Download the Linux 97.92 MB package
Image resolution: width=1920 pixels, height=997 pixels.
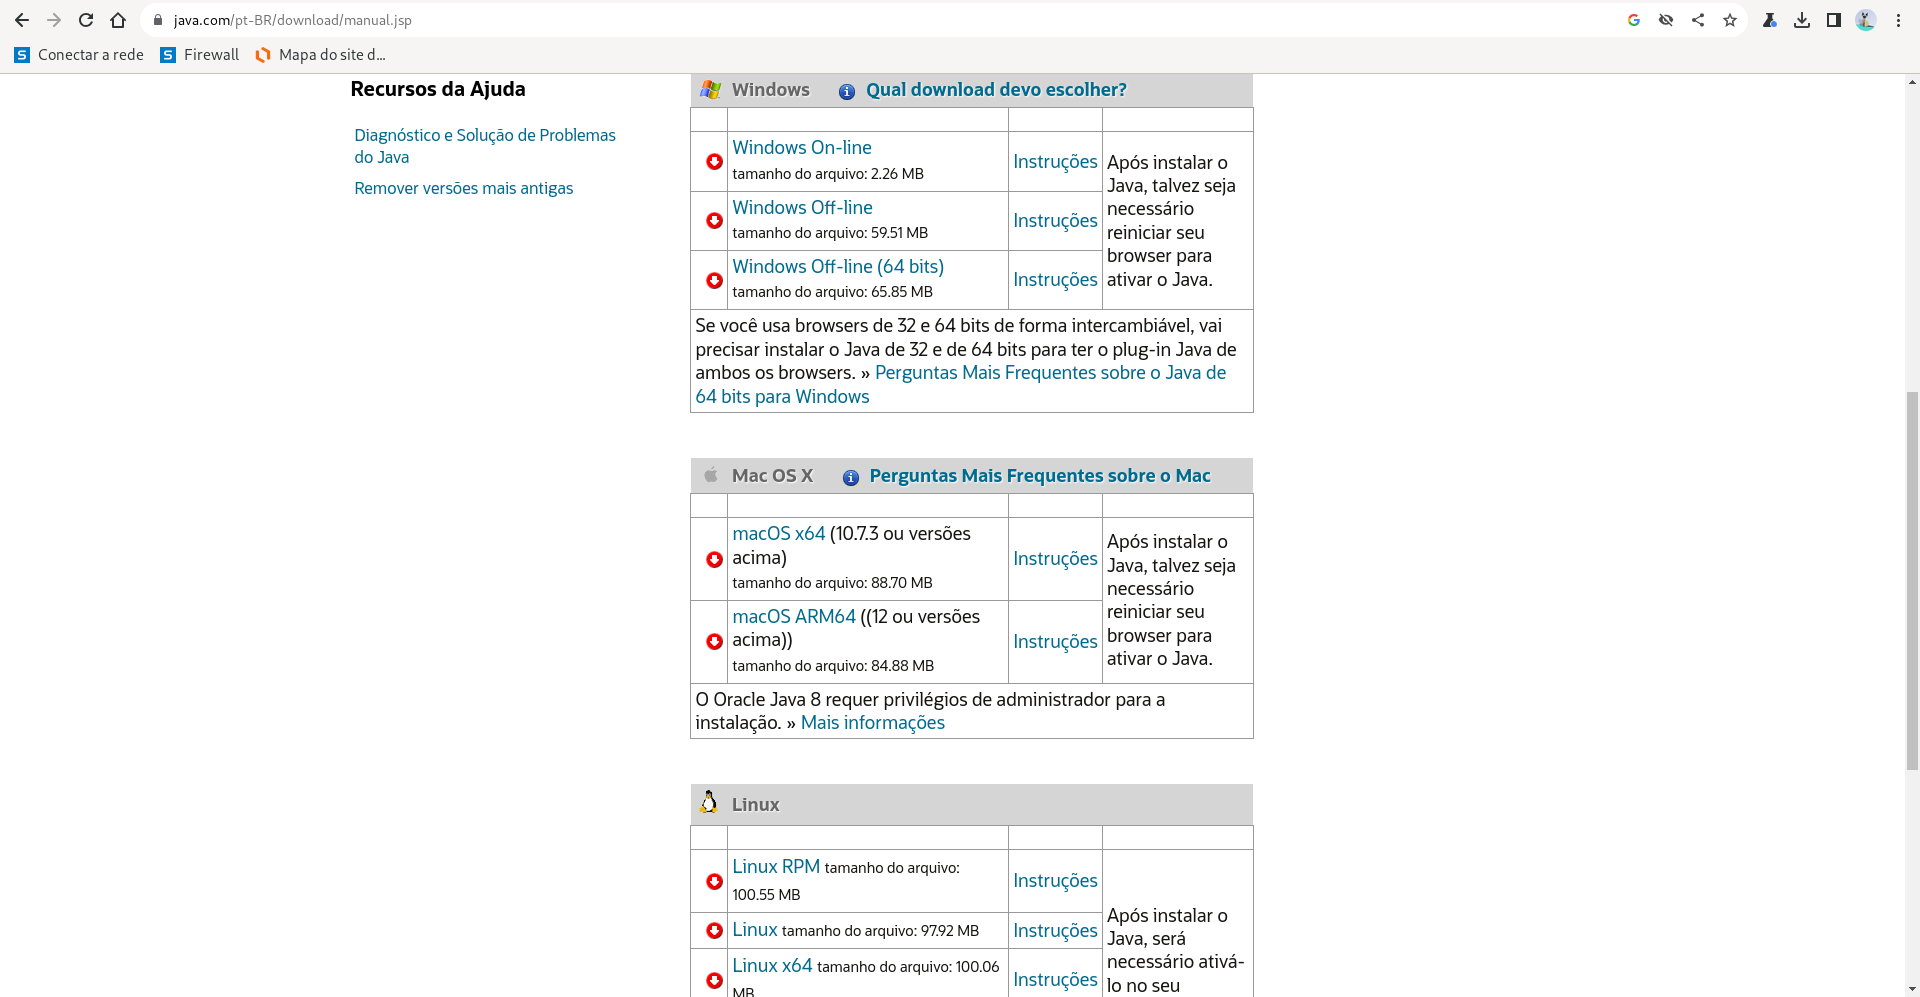pyautogui.click(x=755, y=930)
